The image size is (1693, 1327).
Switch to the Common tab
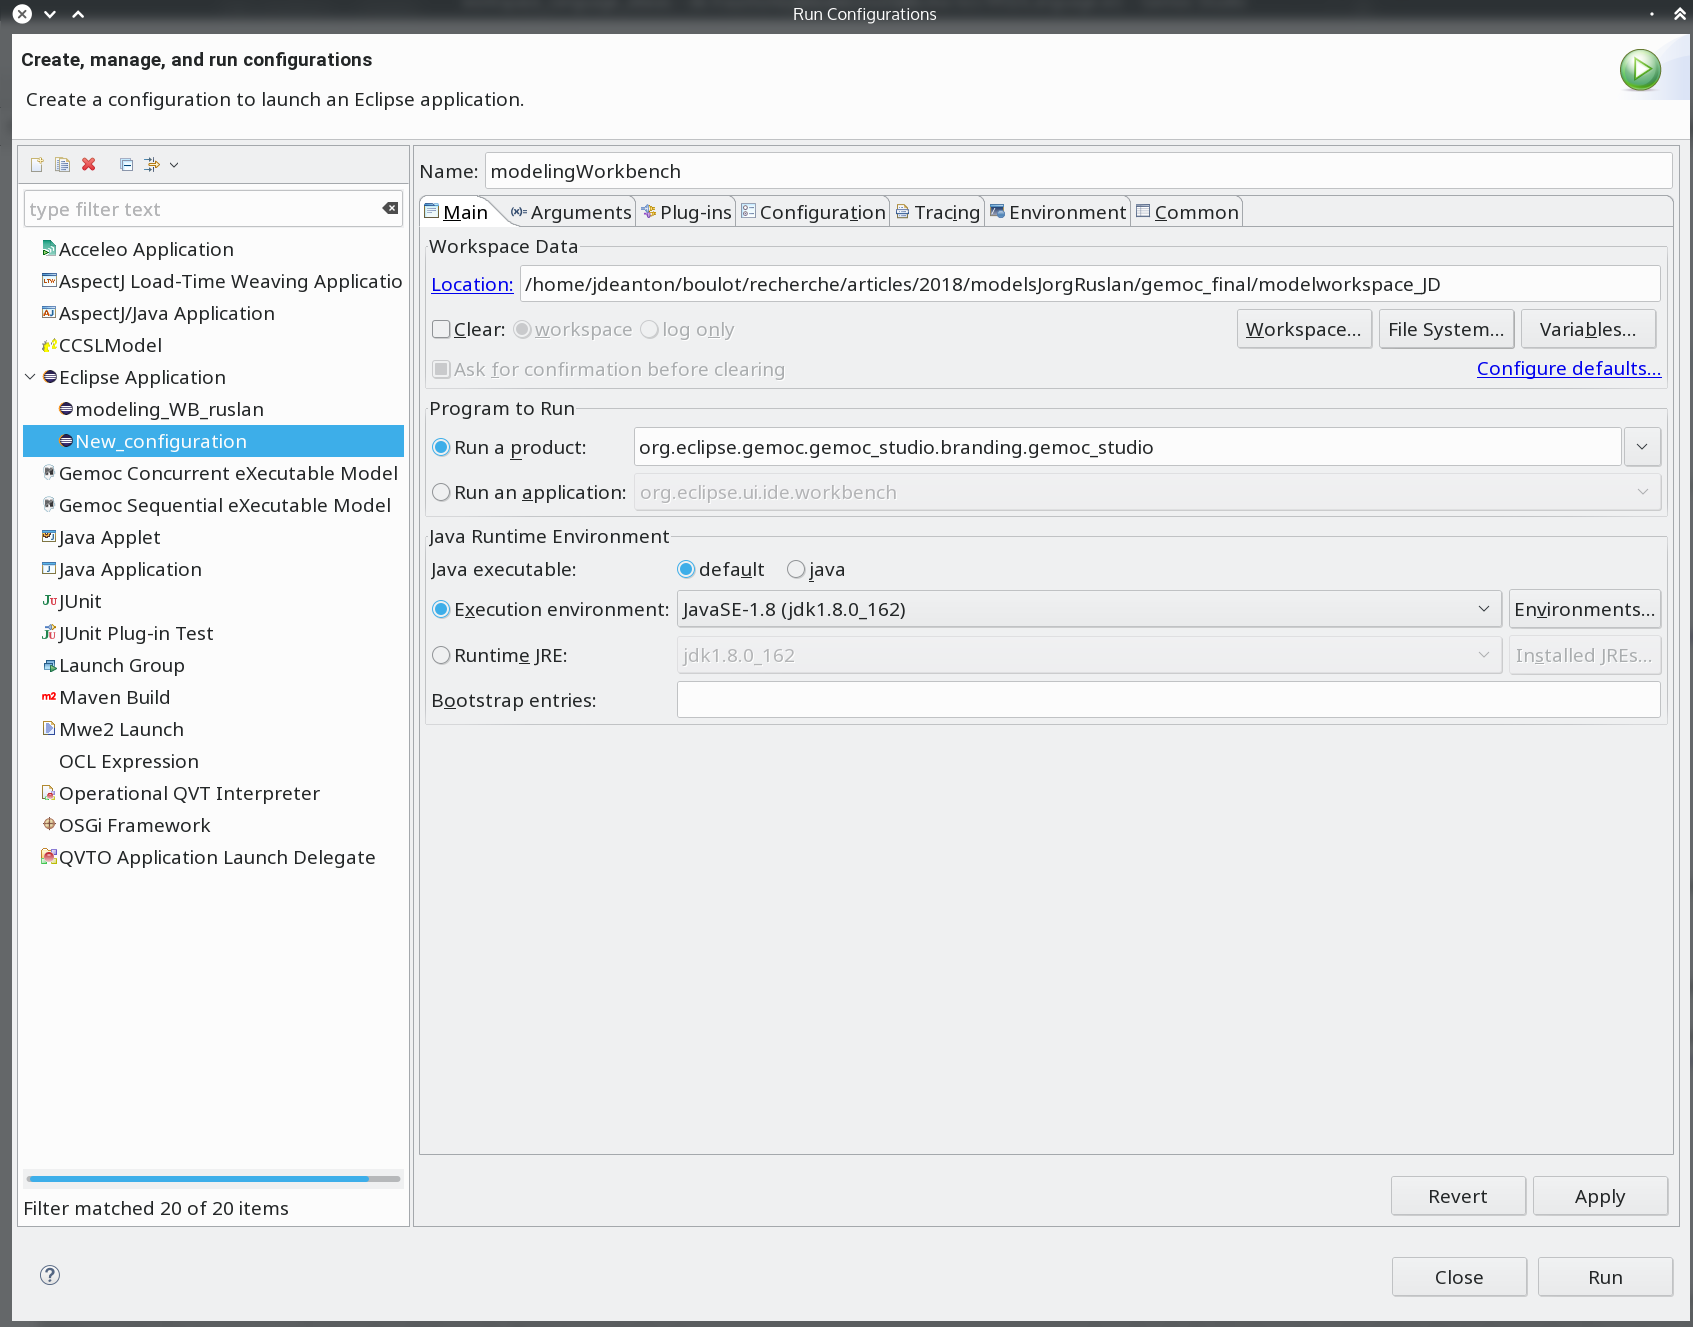[x=1188, y=212]
